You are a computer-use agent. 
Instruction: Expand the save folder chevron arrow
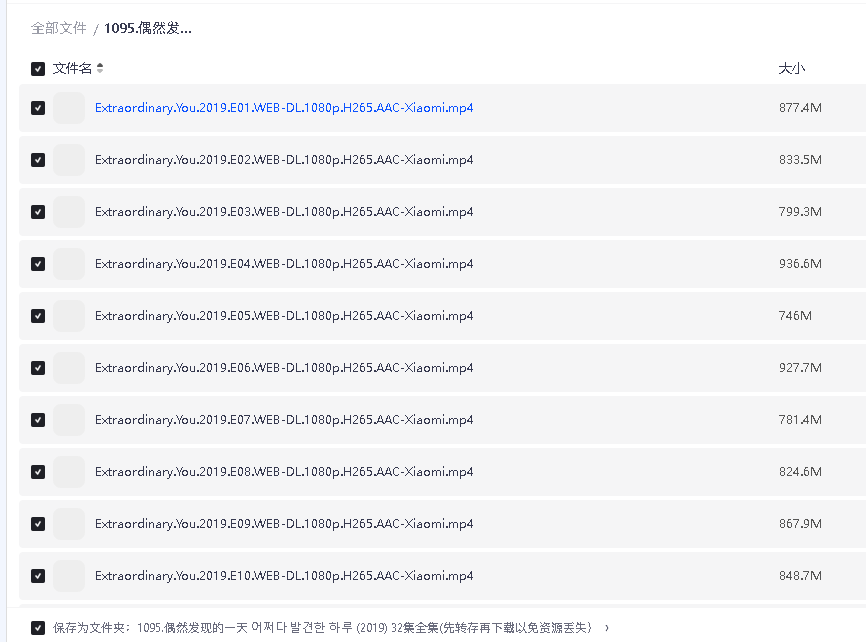[607, 628]
